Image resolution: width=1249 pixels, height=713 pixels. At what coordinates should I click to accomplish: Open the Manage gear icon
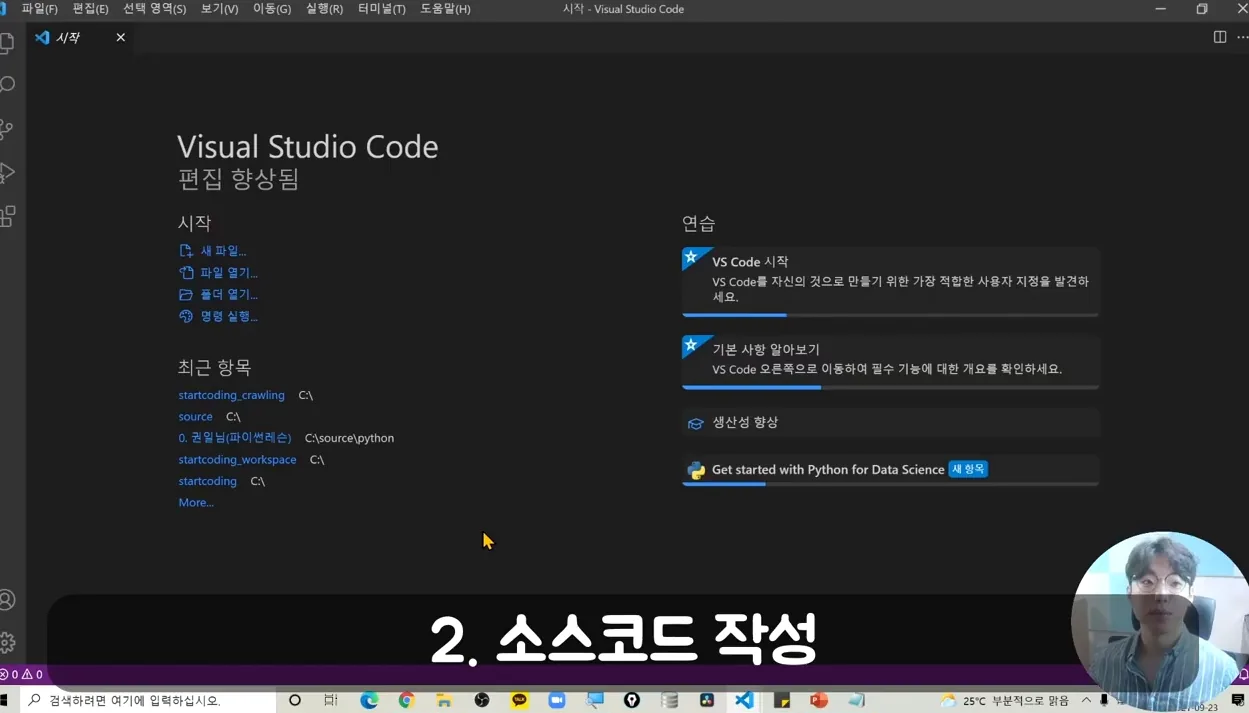pos(7,642)
